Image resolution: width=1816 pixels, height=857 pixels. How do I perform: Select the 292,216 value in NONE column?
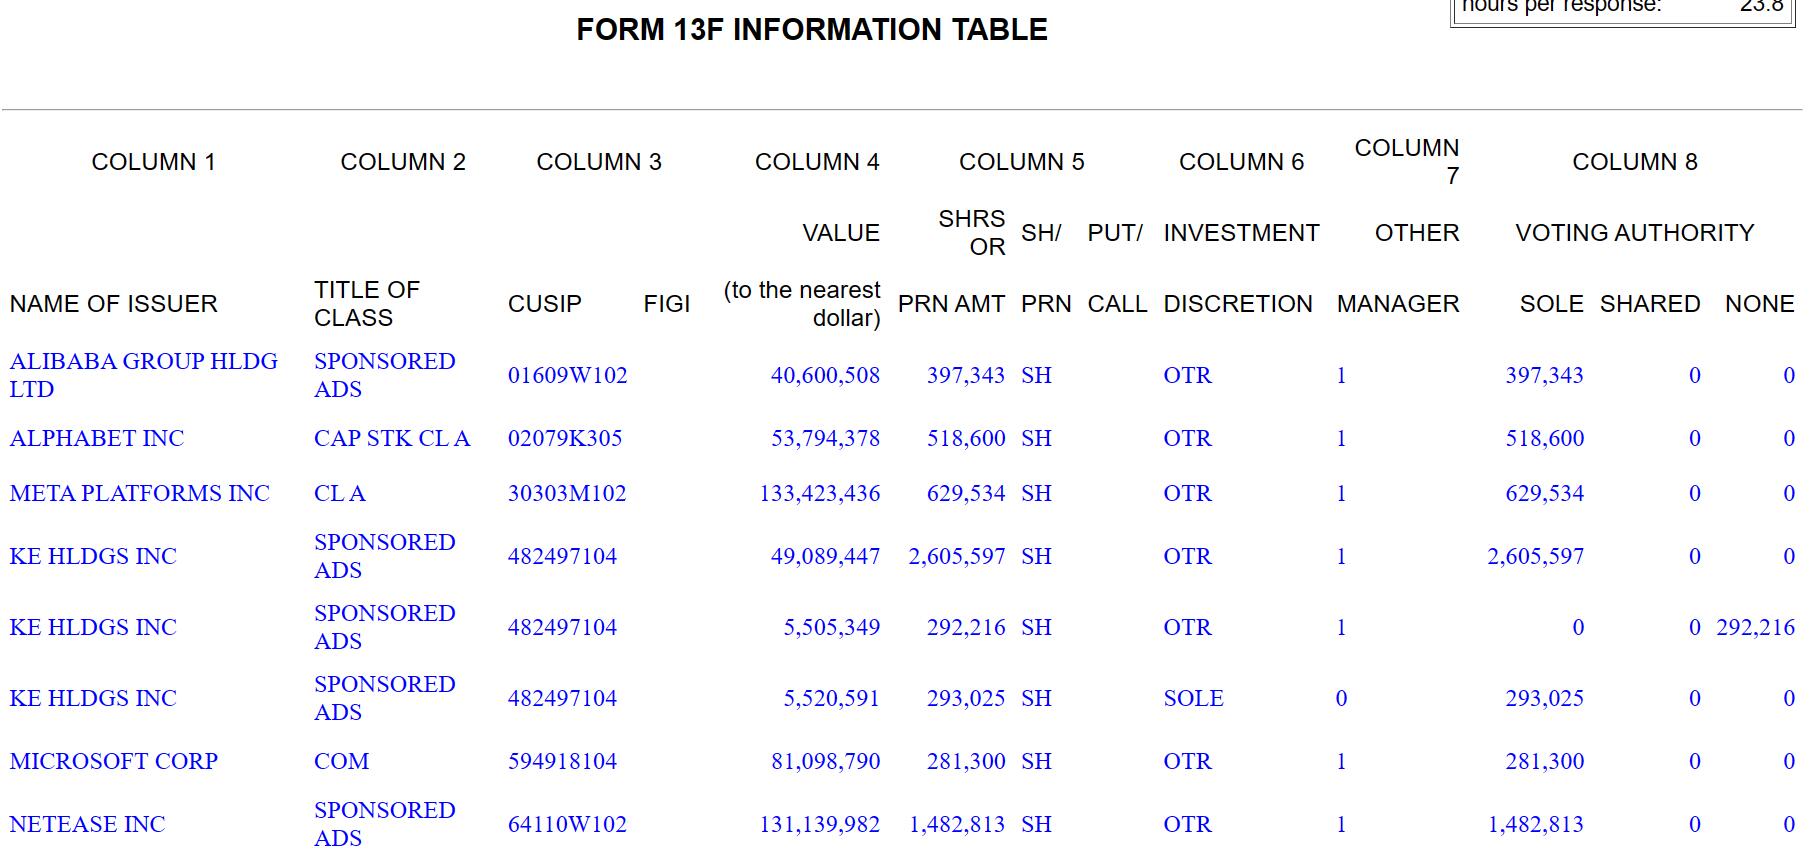tap(1755, 627)
